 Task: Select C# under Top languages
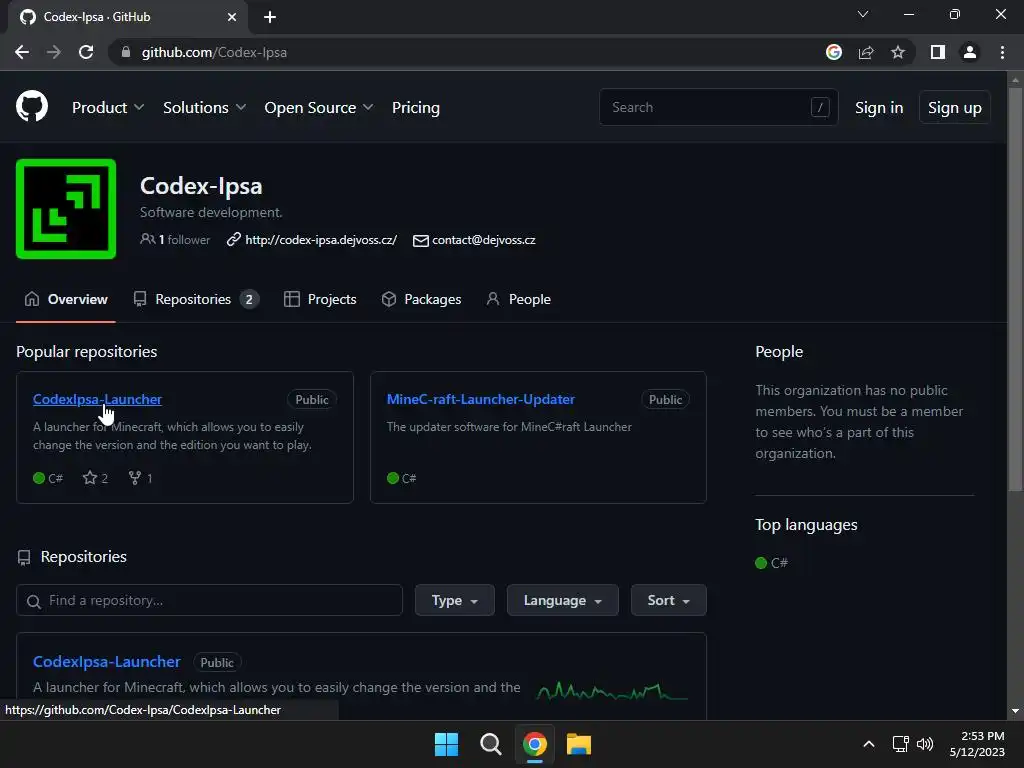771,563
